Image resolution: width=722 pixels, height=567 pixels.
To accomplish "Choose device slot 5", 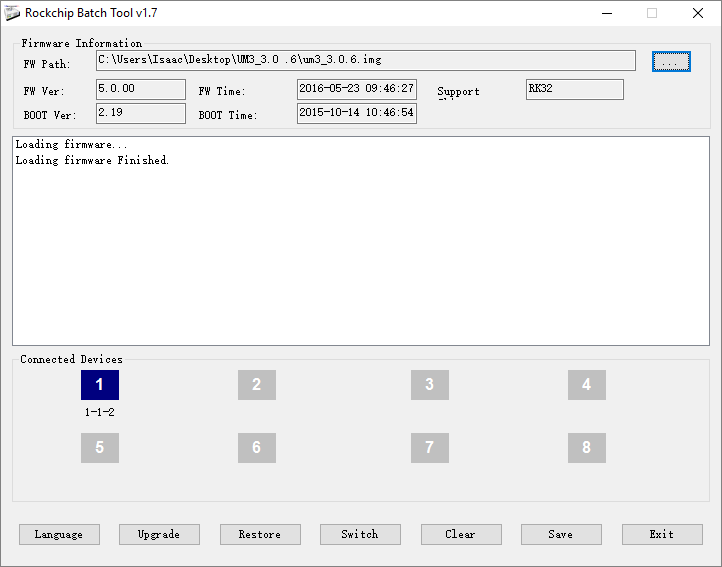I will [99, 448].
